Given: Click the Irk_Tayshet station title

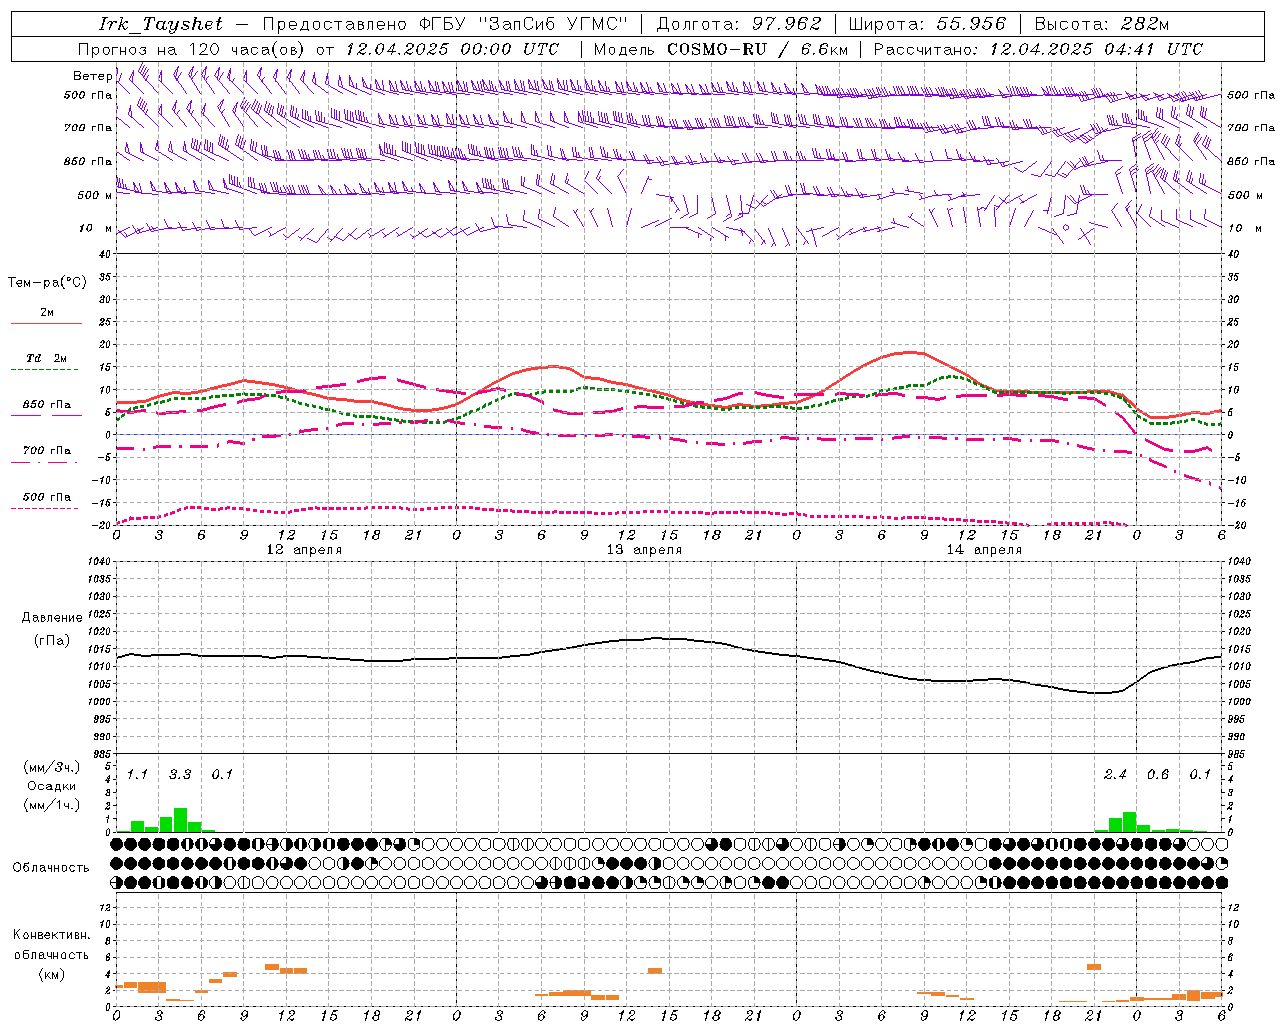Looking at the screenshot, I should coord(161,24).
